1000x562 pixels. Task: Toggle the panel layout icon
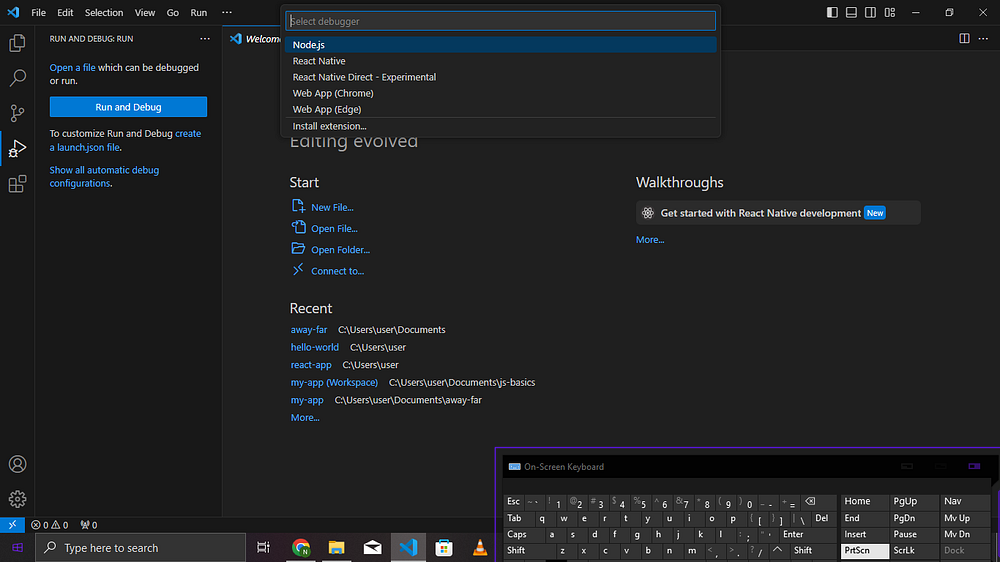coord(851,12)
